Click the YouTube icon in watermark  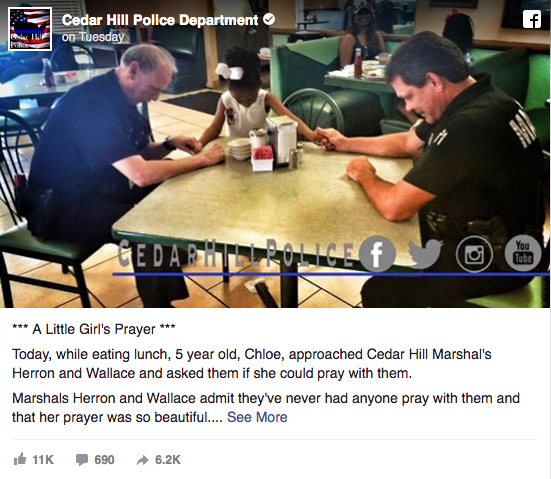[523, 253]
